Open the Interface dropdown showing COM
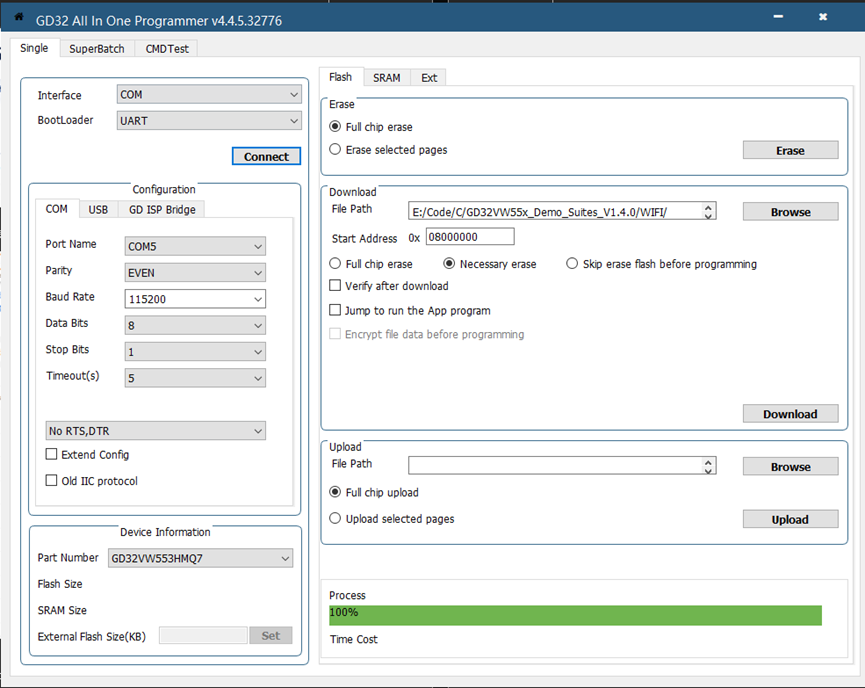 coord(209,95)
